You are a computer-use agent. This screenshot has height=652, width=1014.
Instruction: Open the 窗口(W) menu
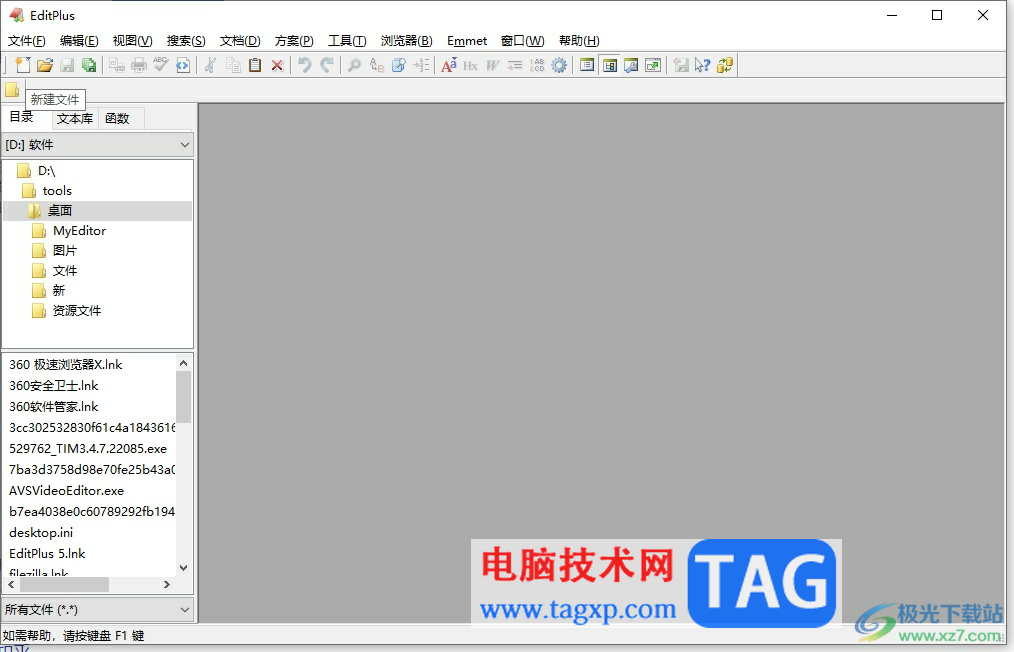523,41
